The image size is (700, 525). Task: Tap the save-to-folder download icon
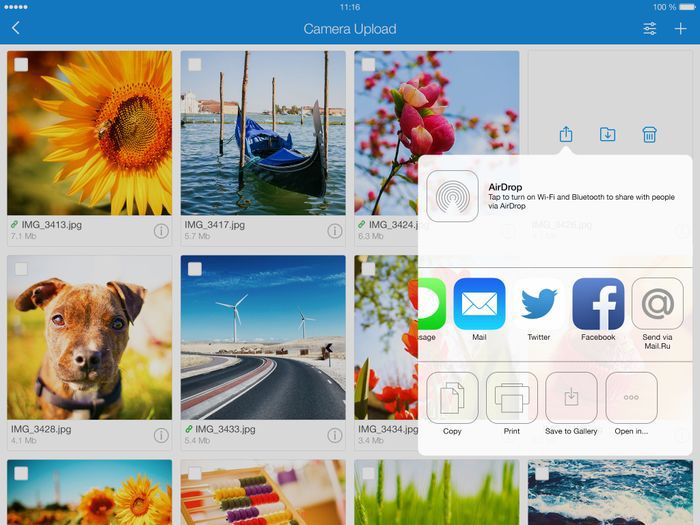(x=607, y=134)
